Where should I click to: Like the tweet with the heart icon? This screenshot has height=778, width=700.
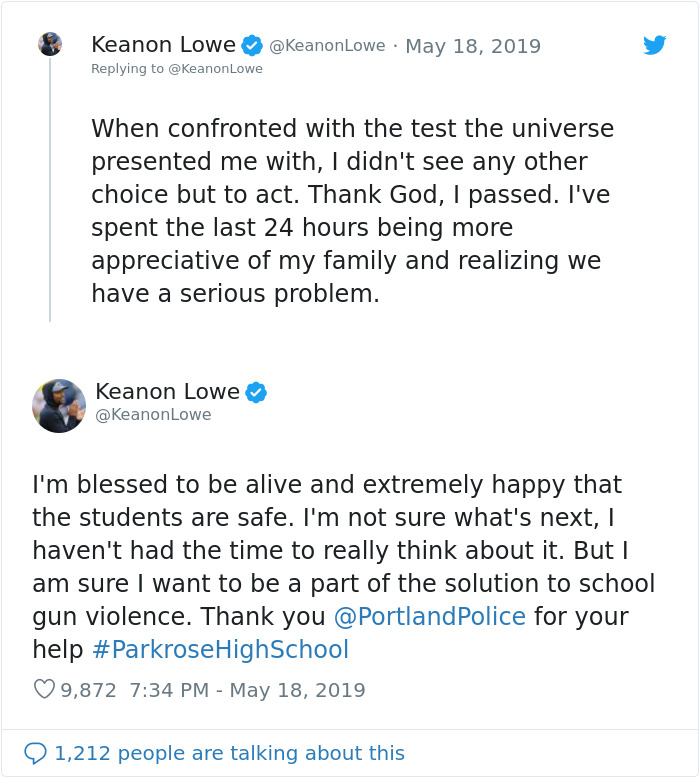click(x=44, y=690)
